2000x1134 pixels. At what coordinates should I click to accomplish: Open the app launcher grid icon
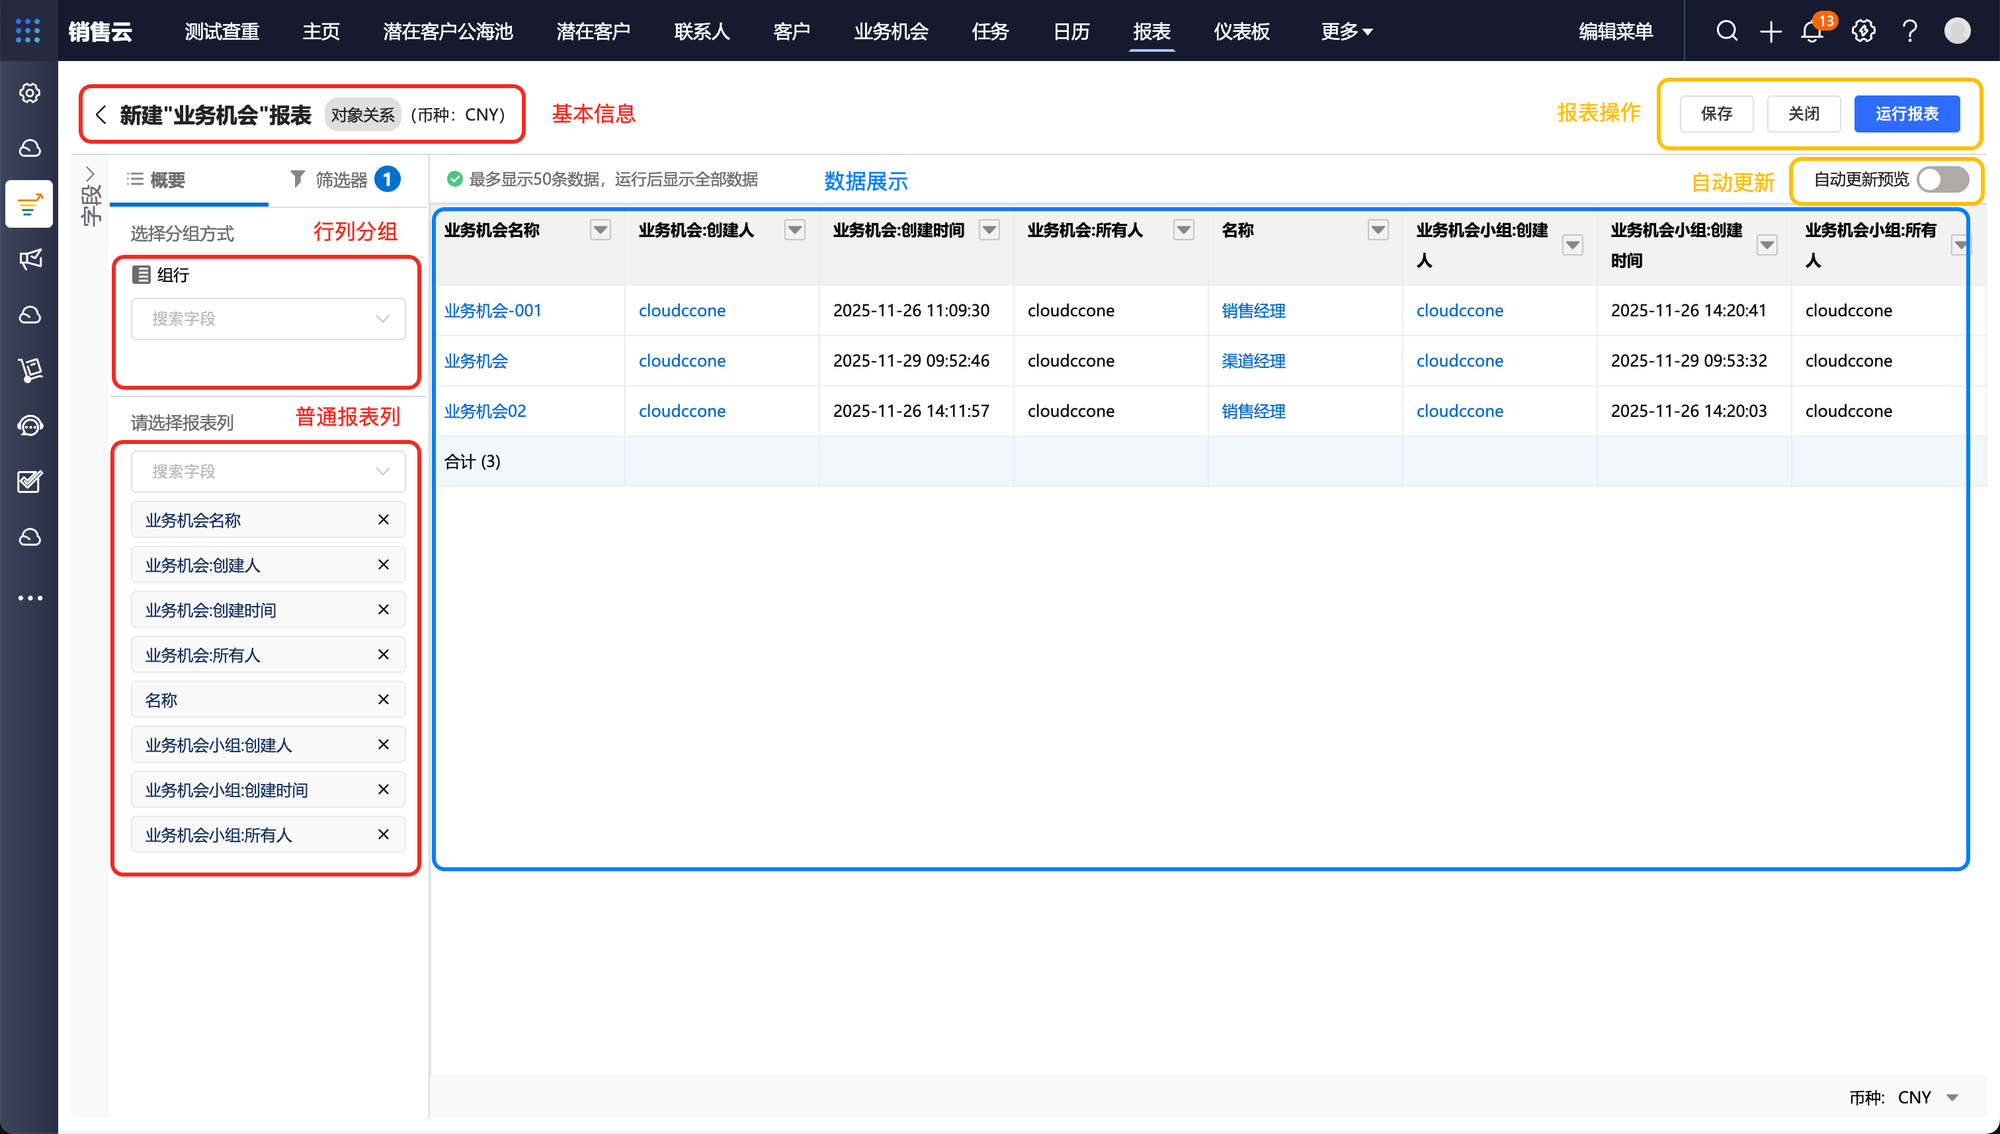[x=28, y=31]
